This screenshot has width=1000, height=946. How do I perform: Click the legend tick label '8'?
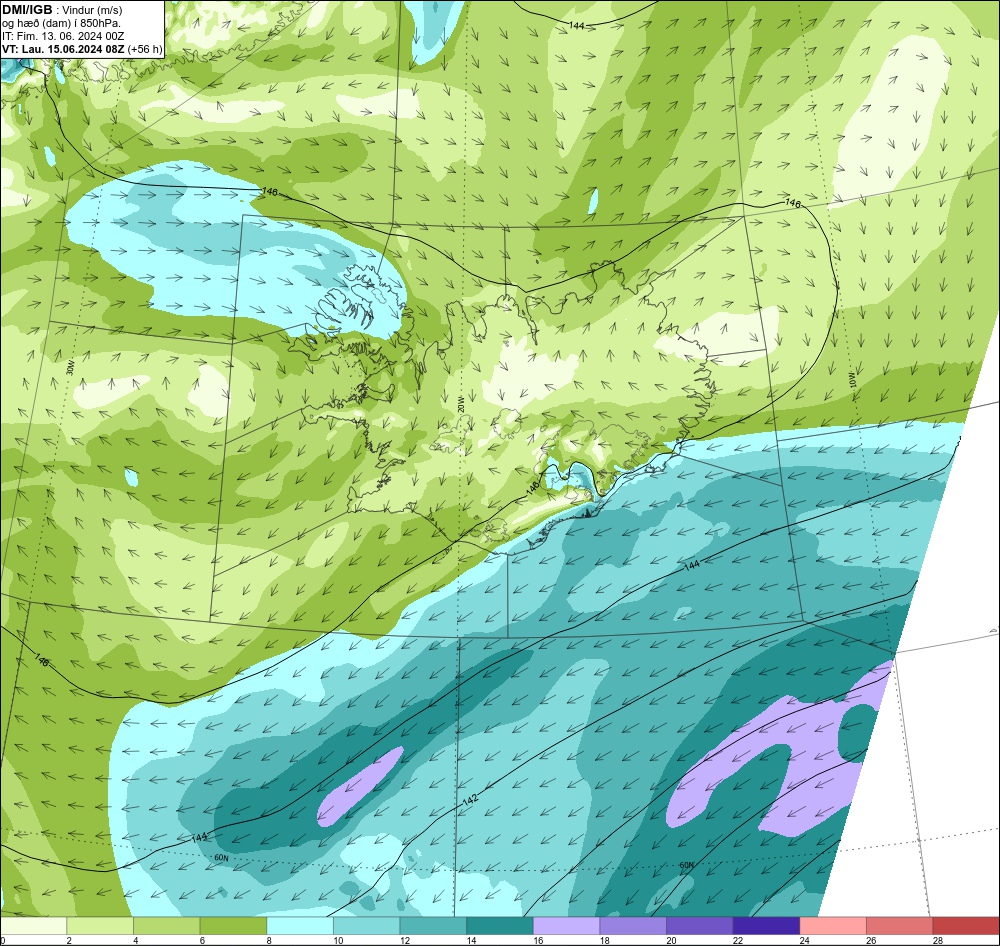tap(269, 940)
